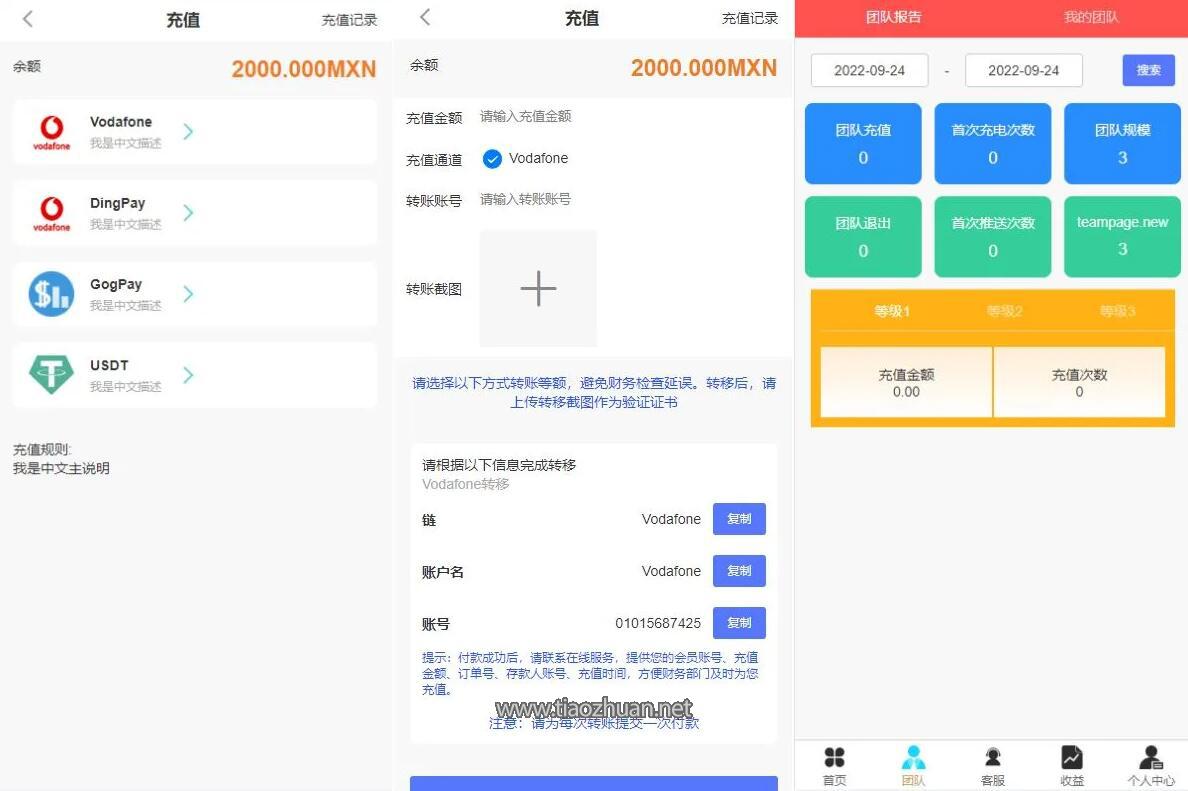Open 收益 earnings chart icon
The height and width of the screenshot is (791, 1188).
point(1071,759)
